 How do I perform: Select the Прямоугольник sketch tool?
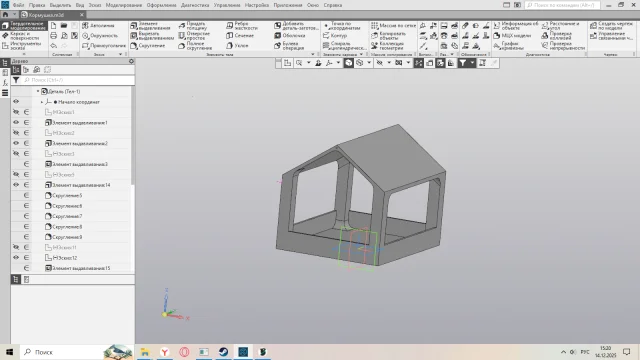pos(104,46)
